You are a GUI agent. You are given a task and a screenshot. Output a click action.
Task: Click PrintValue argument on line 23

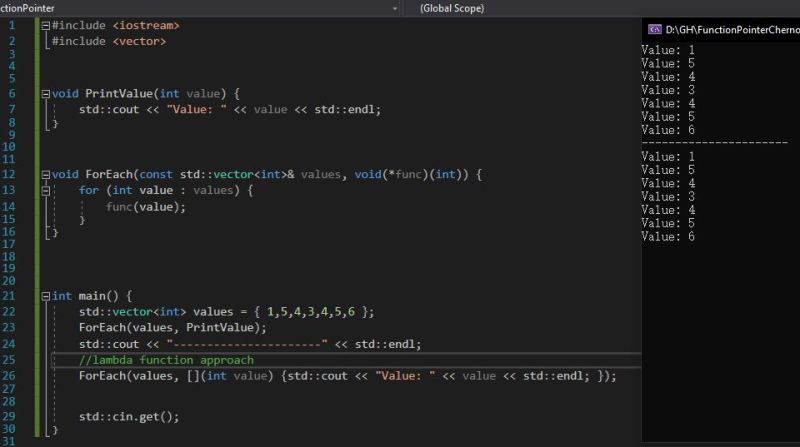point(220,328)
